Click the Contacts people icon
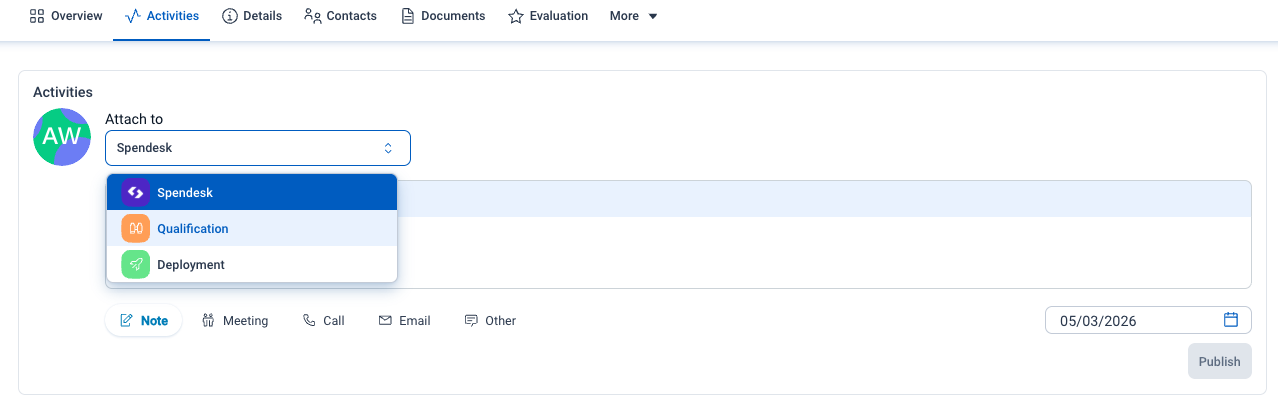 coord(313,16)
